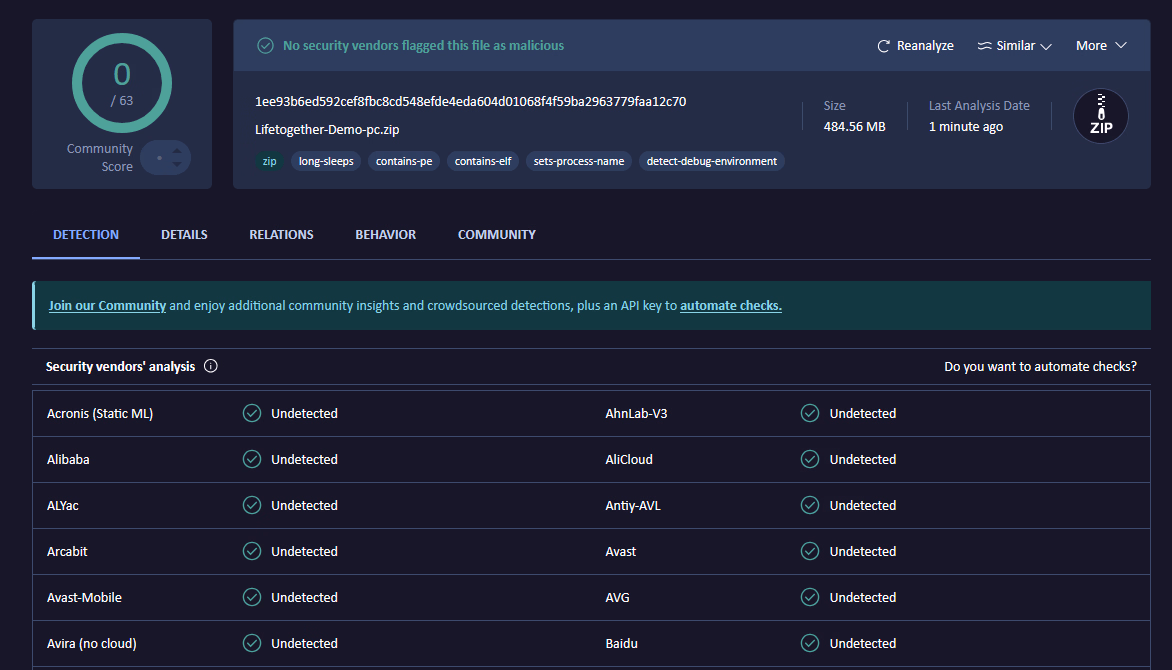Open the Behavior tab

[385, 235]
